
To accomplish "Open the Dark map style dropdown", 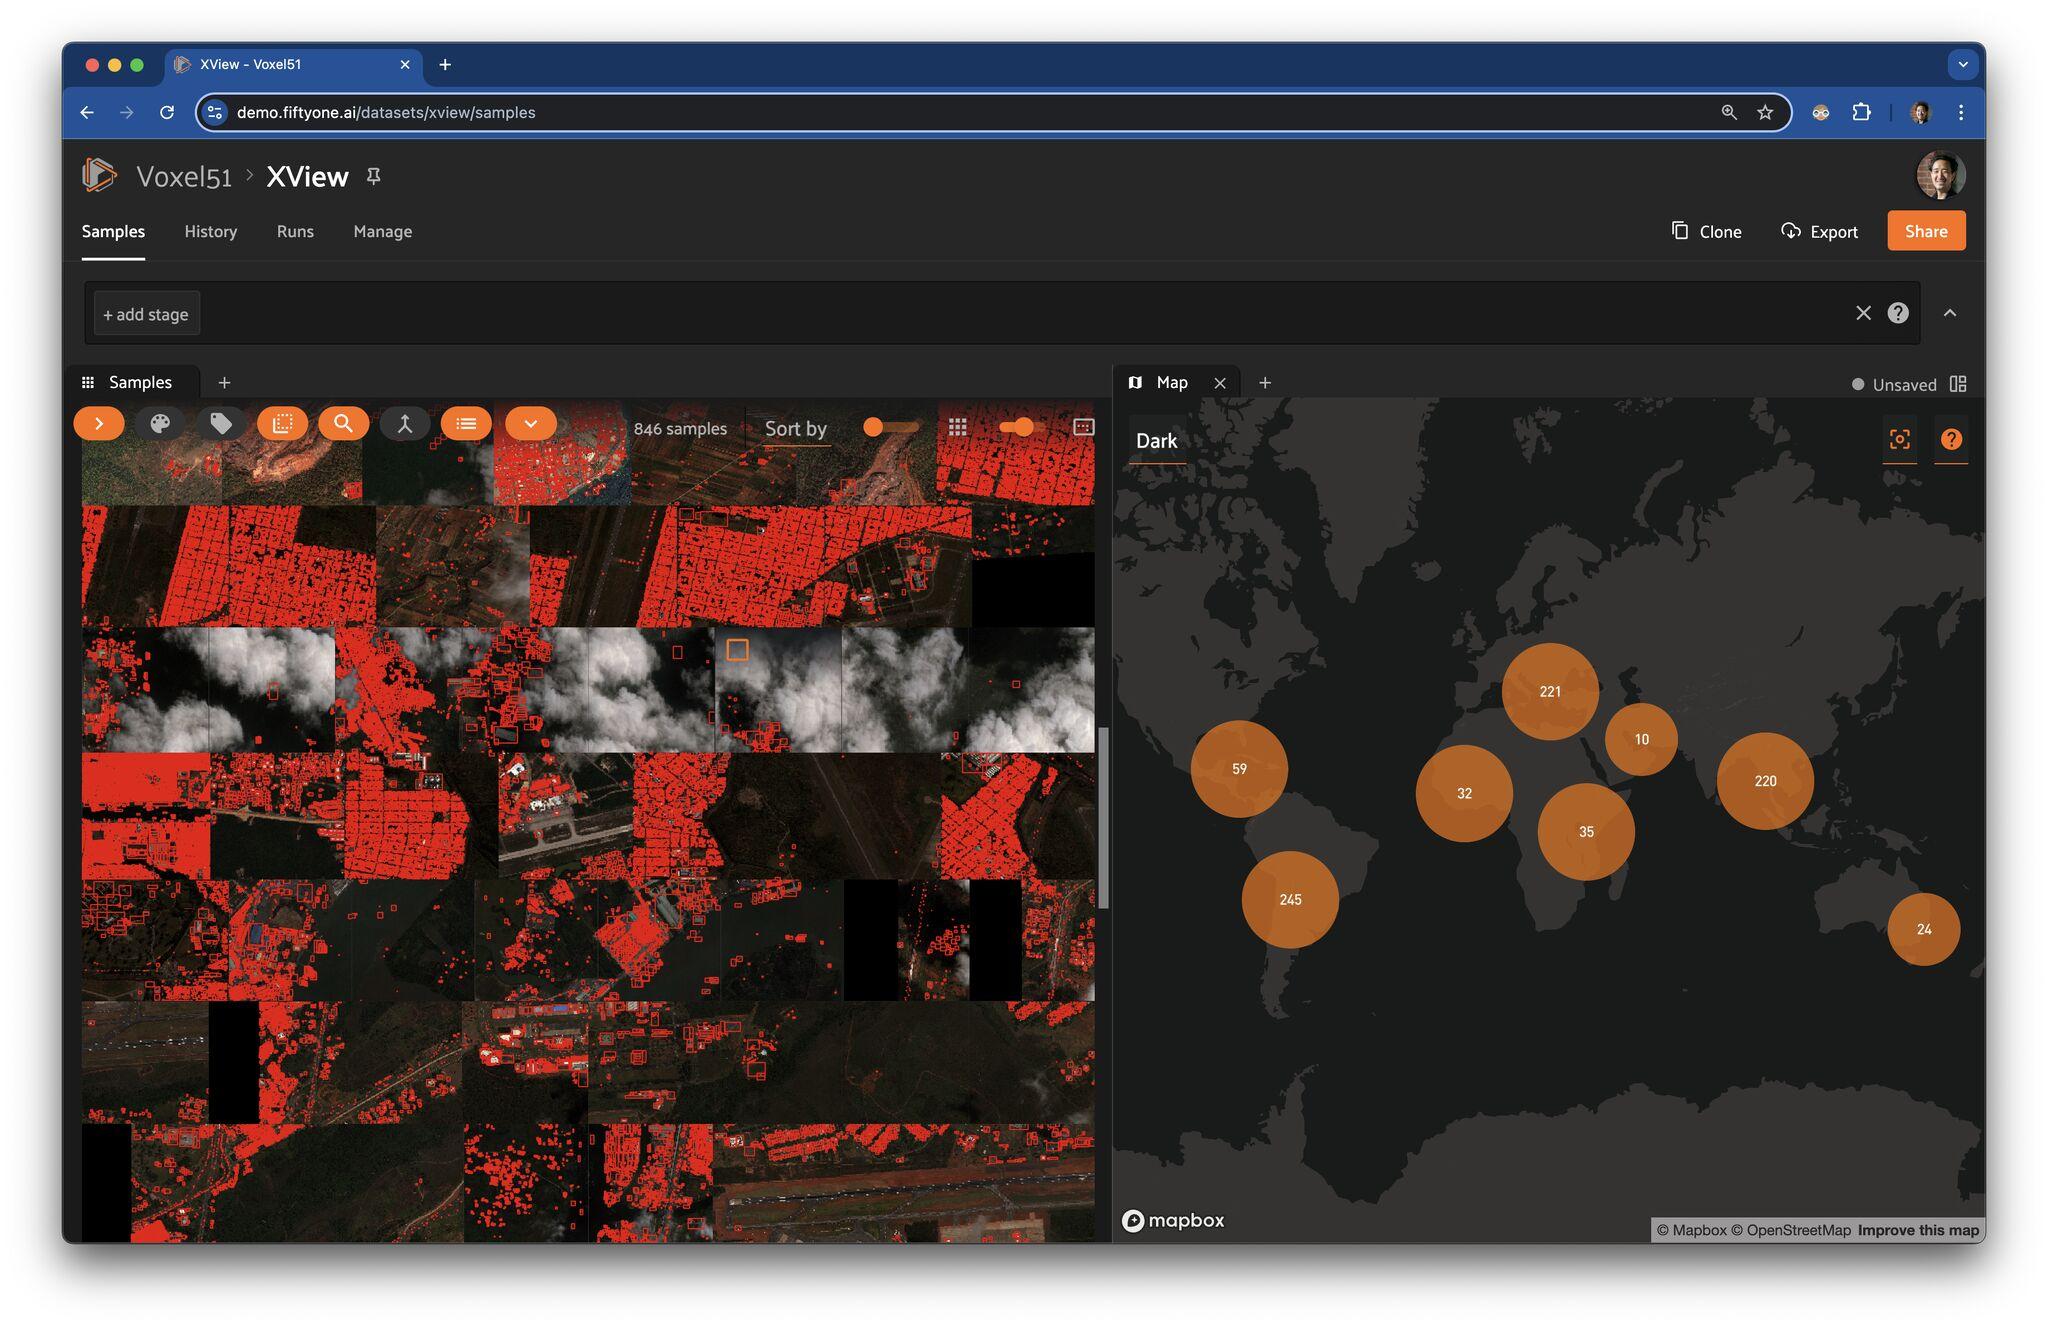I will coord(1157,441).
